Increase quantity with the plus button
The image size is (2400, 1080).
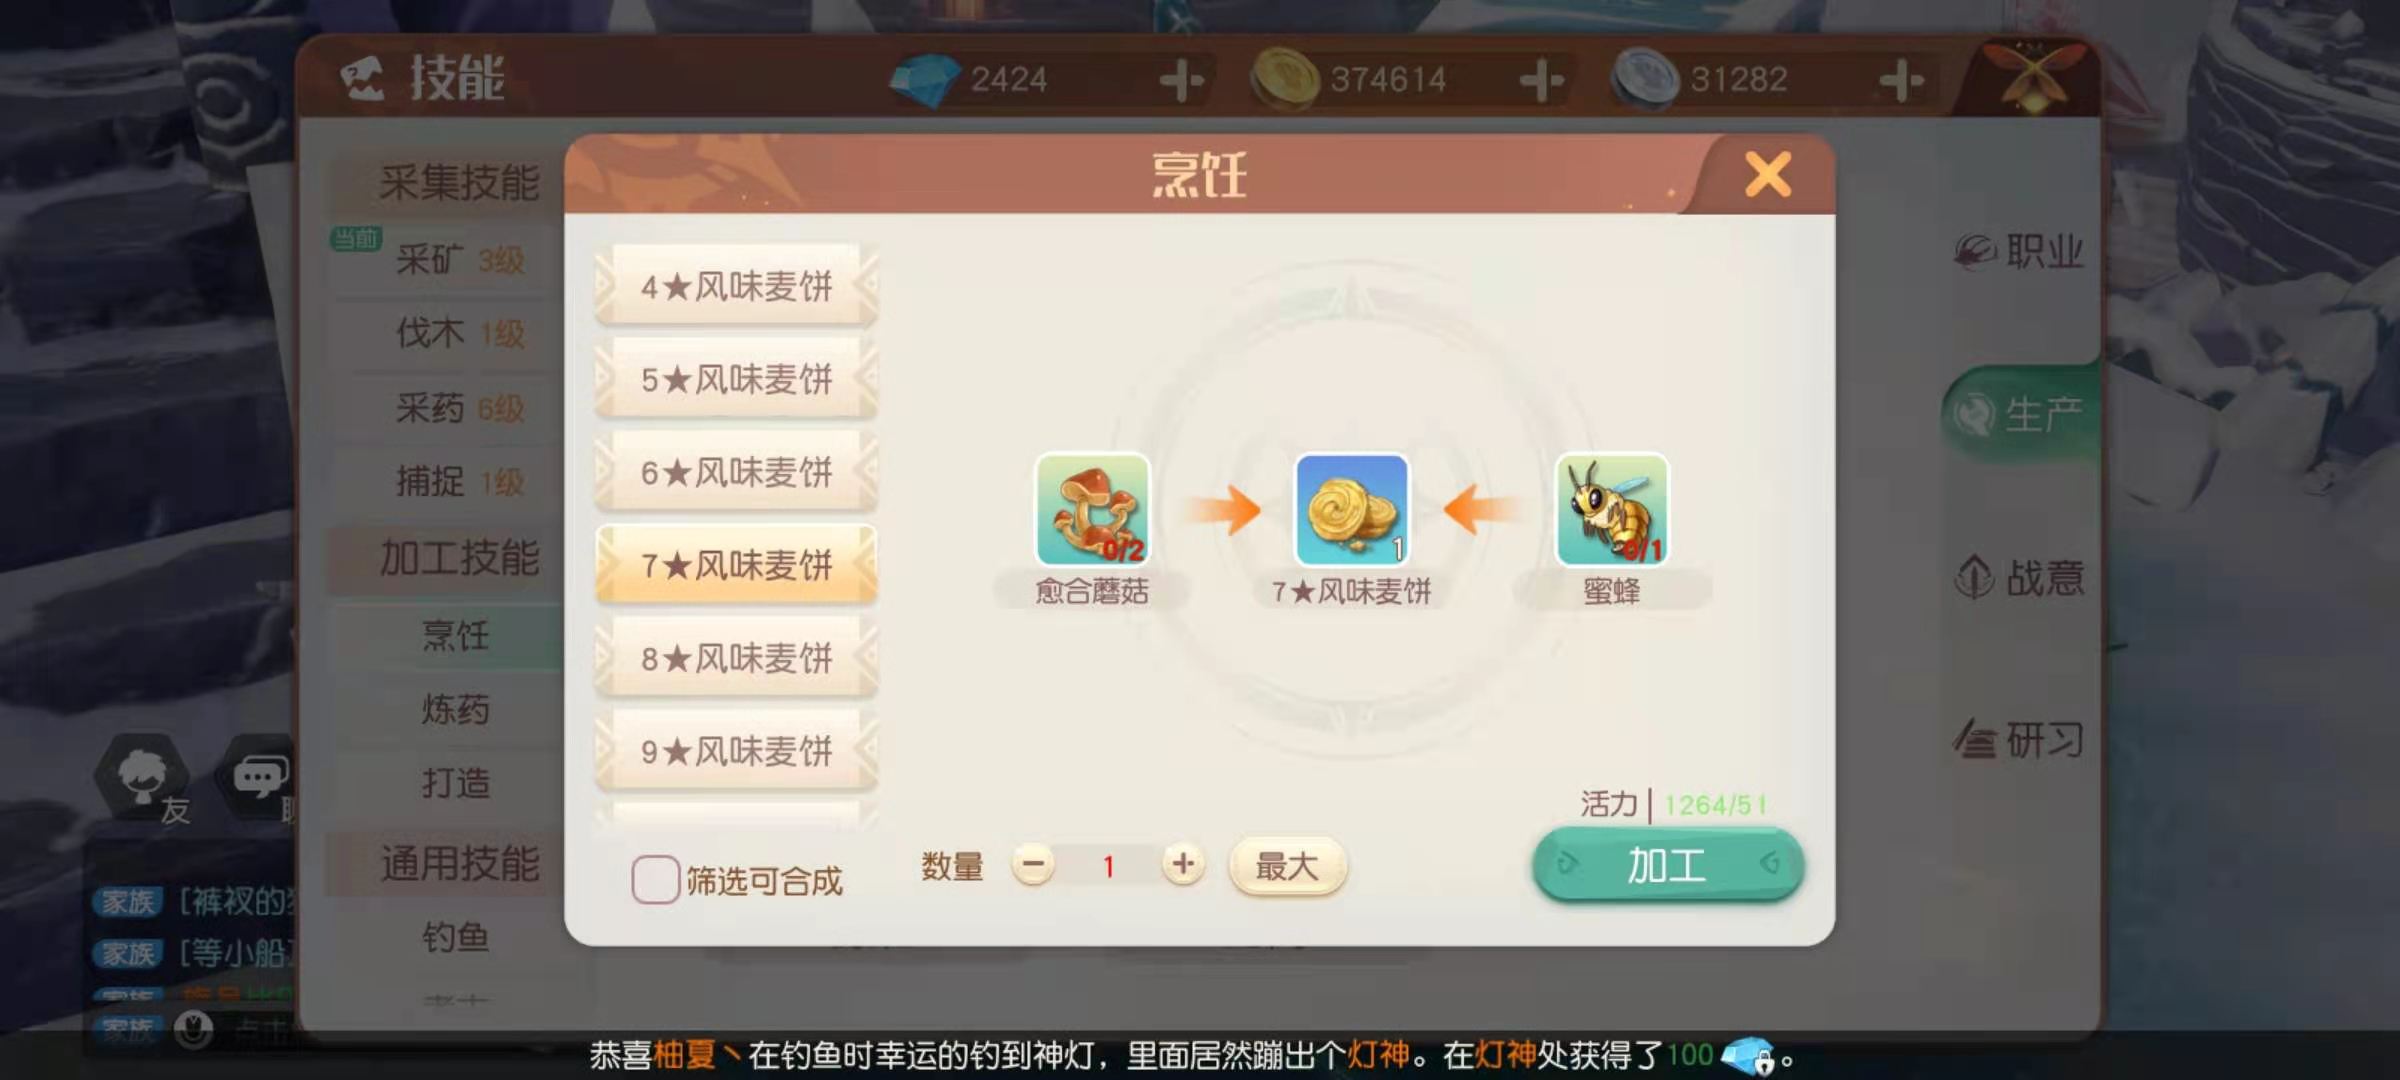pyautogui.click(x=1183, y=864)
